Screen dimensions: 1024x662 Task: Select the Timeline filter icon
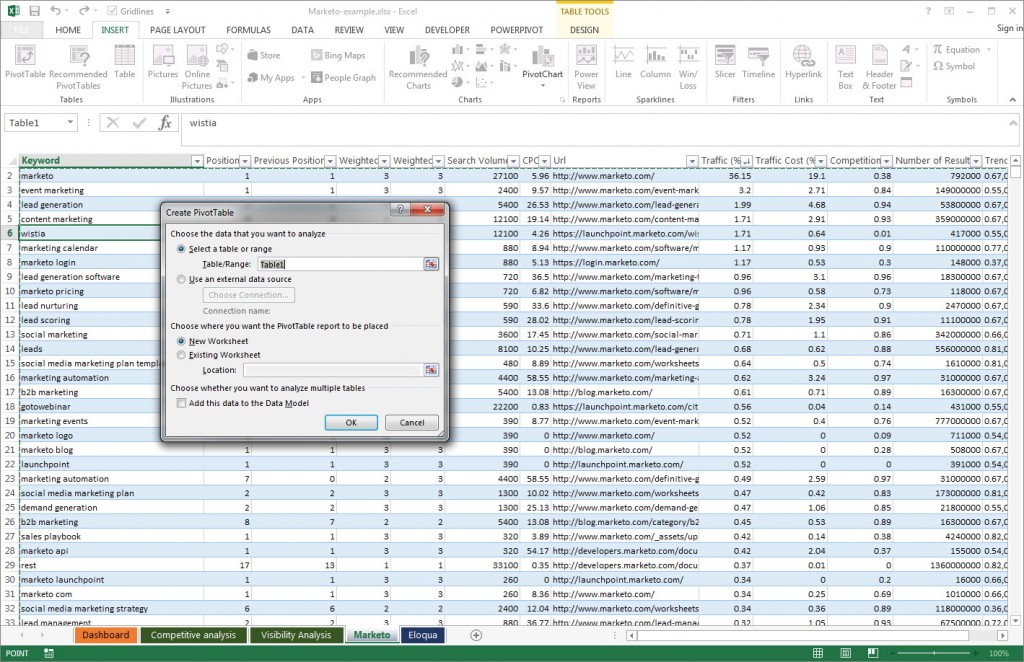coord(759,62)
